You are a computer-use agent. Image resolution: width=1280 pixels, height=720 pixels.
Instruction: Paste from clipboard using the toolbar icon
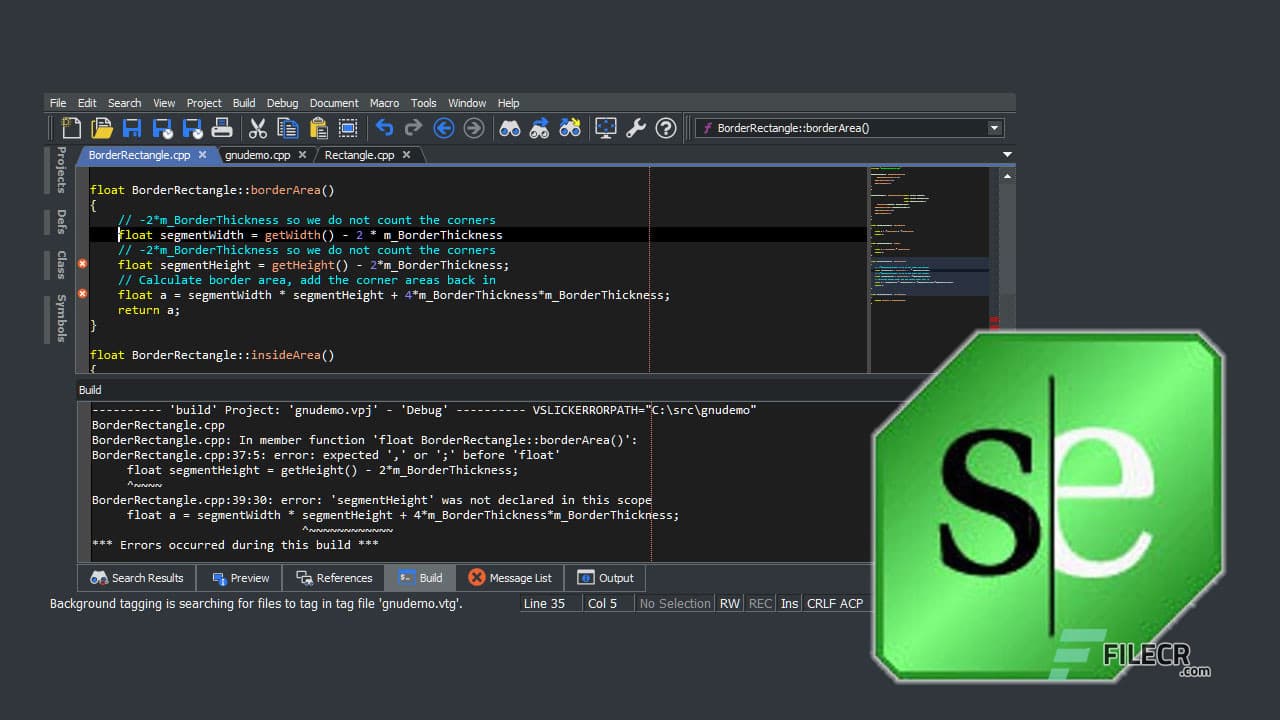pos(318,127)
